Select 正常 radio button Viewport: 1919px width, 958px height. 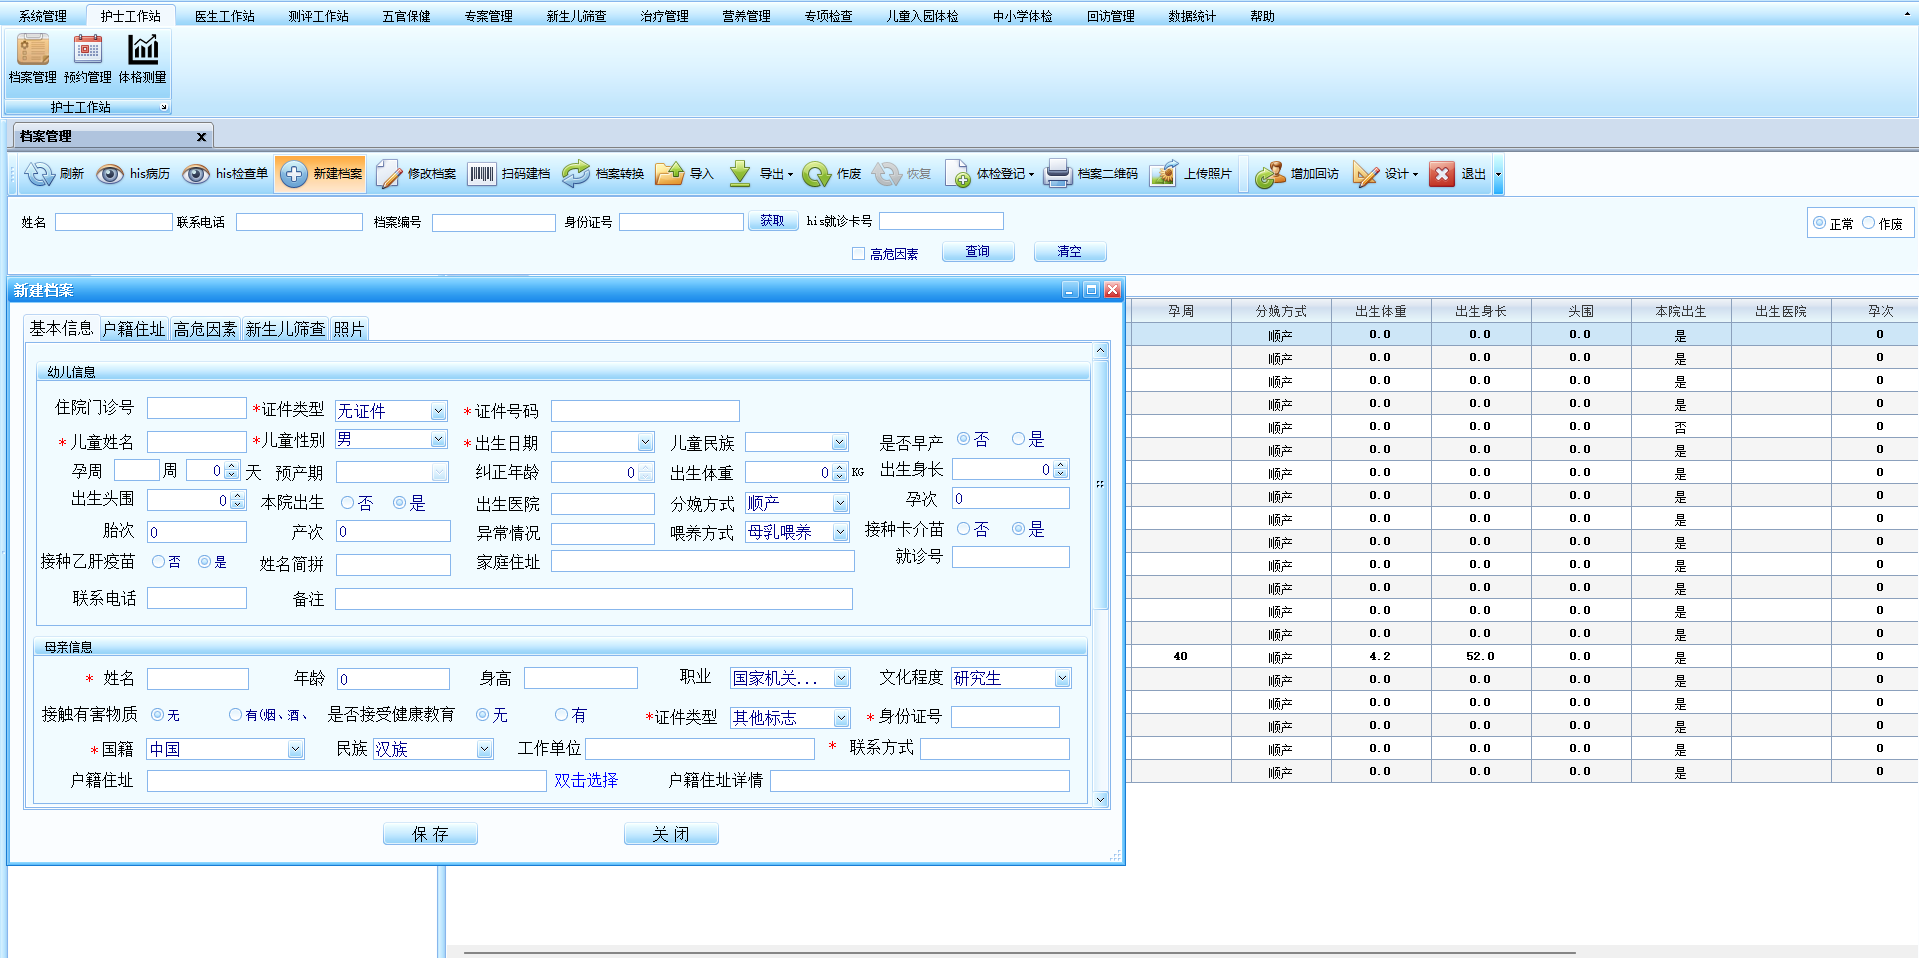point(1820,223)
